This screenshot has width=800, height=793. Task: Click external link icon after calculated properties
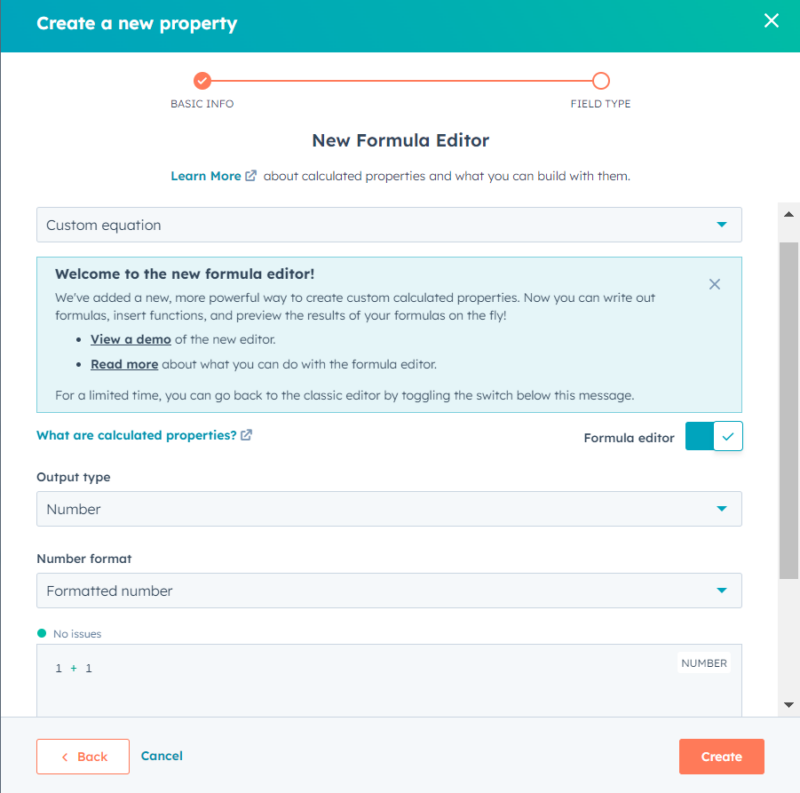coord(246,435)
